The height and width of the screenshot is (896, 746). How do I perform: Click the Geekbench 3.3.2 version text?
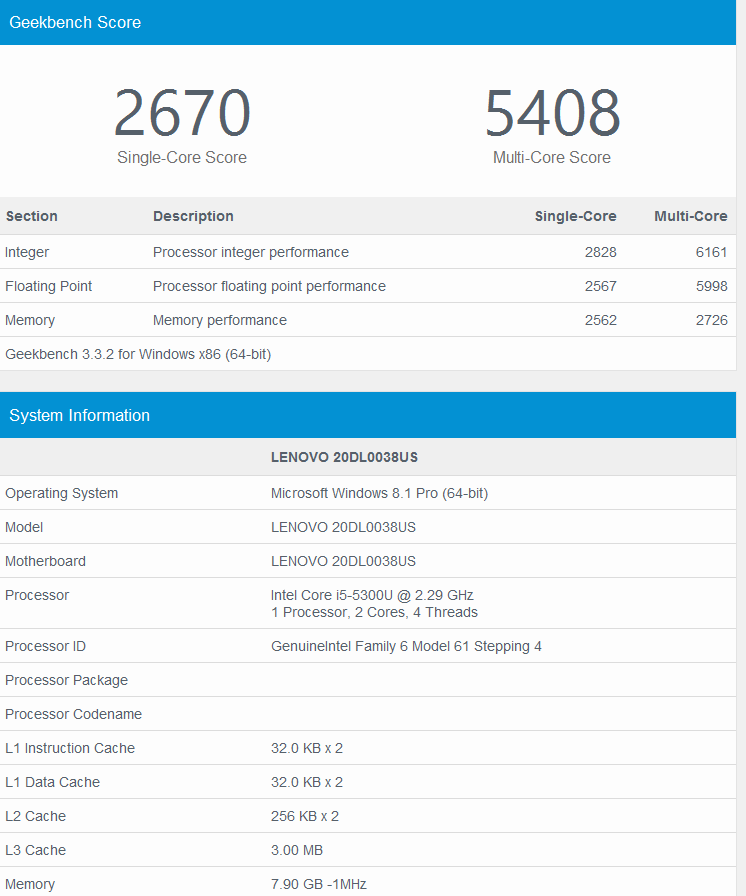pyautogui.click(x=138, y=354)
